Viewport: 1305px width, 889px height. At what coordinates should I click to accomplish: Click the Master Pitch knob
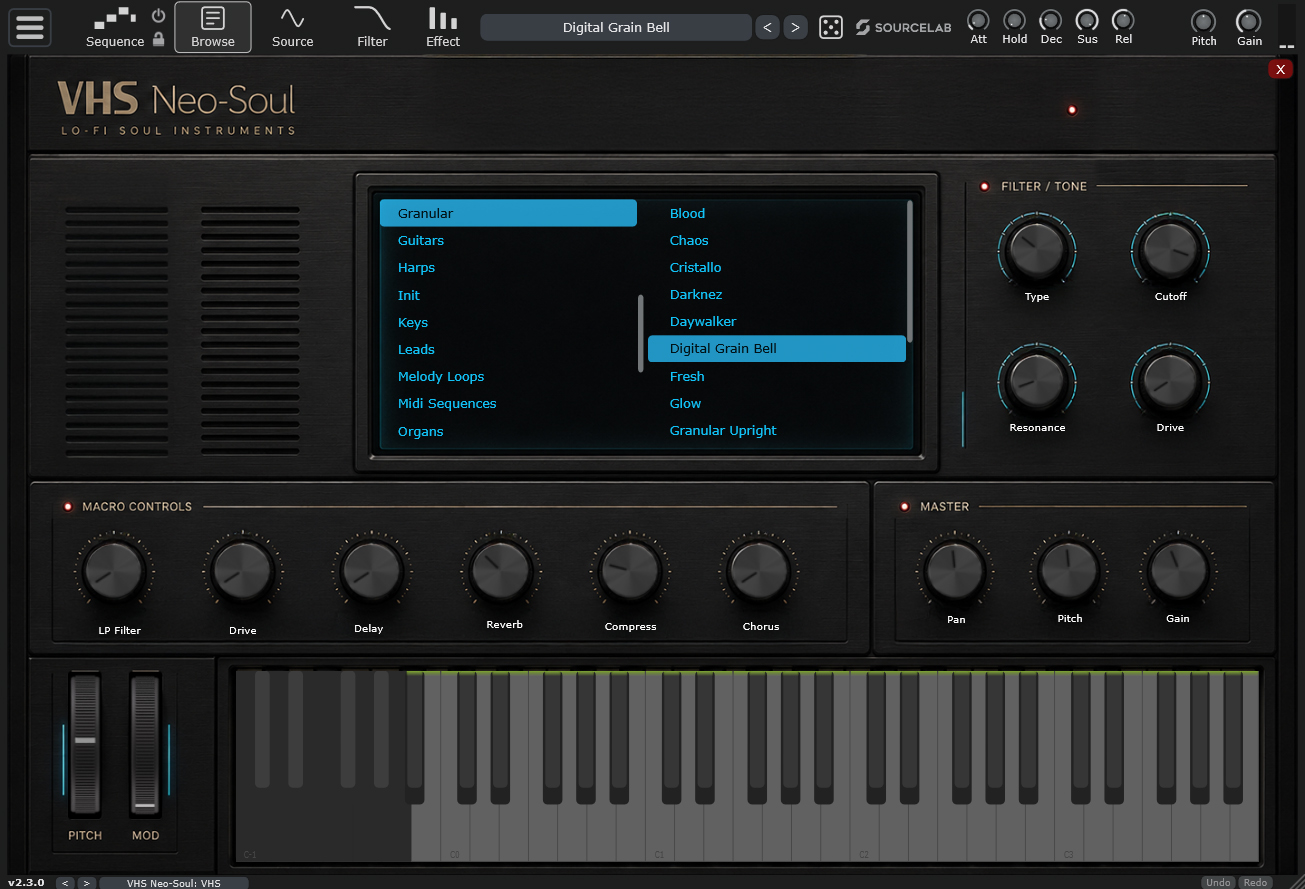(1069, 570)
